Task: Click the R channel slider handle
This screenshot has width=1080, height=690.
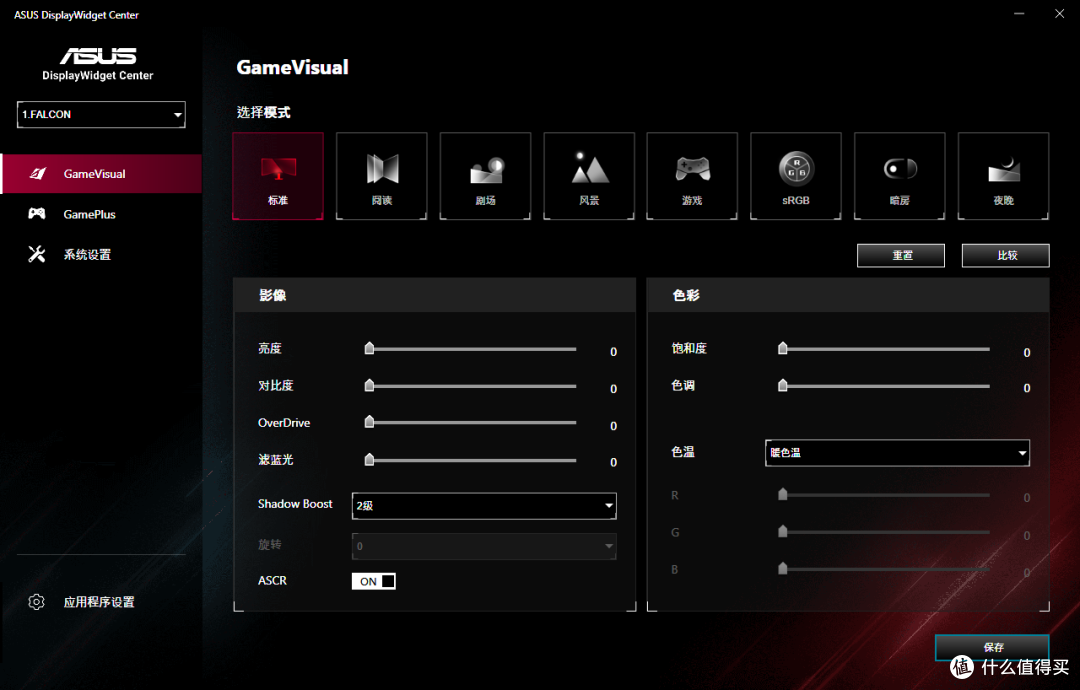Action: coord(782,494)
